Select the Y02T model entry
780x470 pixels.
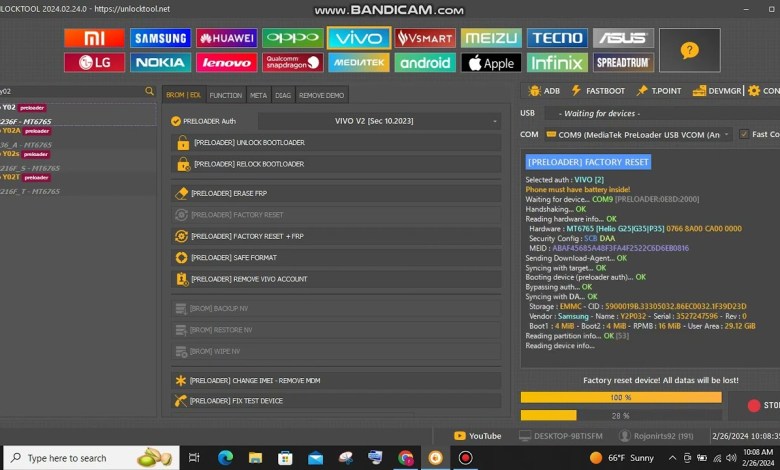(78, 184)
